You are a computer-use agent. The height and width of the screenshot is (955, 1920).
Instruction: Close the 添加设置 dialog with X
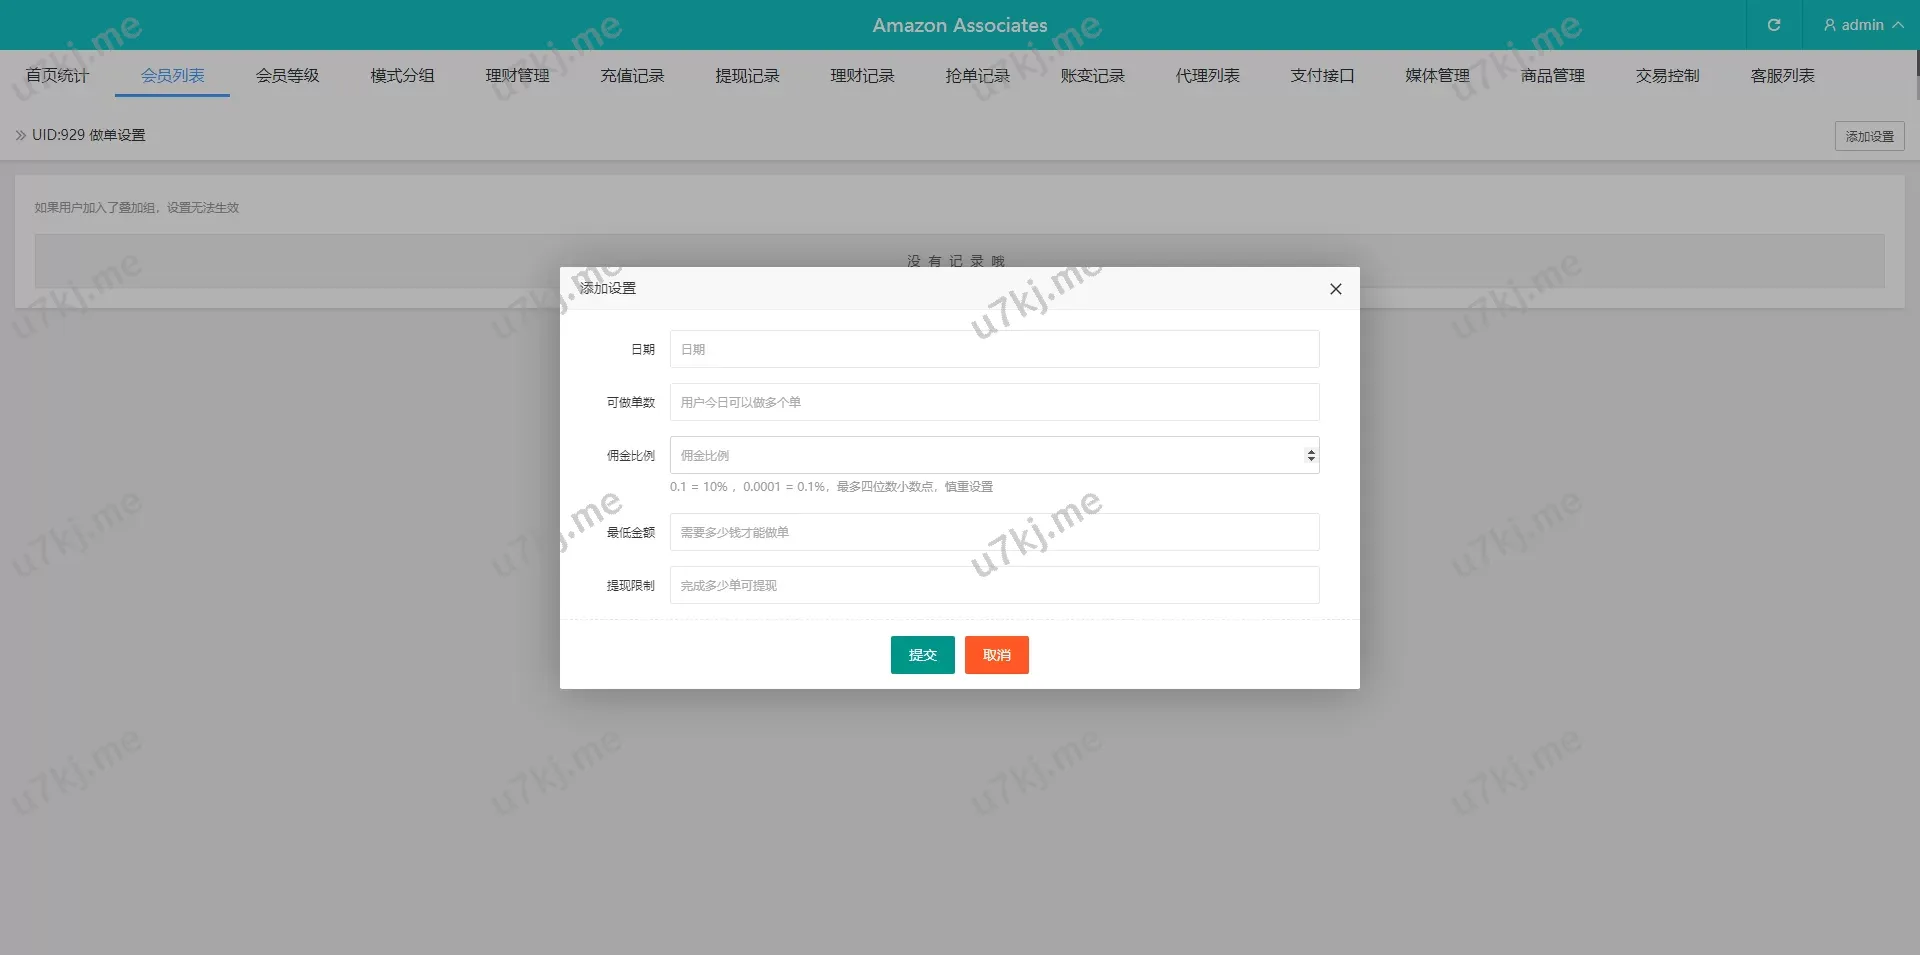click(1335, 289)
